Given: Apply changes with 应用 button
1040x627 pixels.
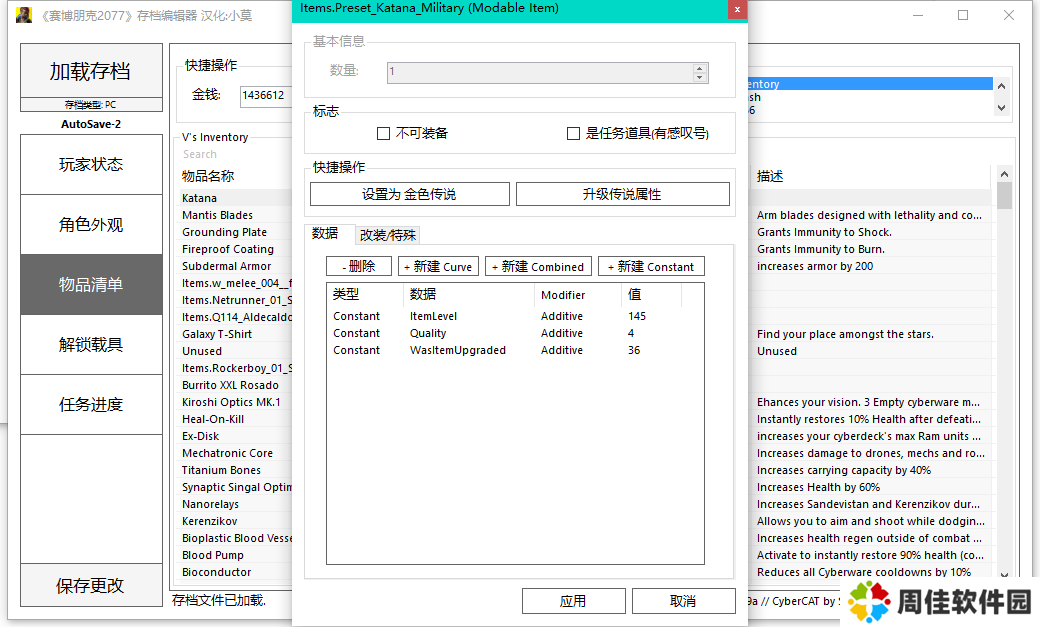Looking at the screenshot, I should [x=573, y=601].
